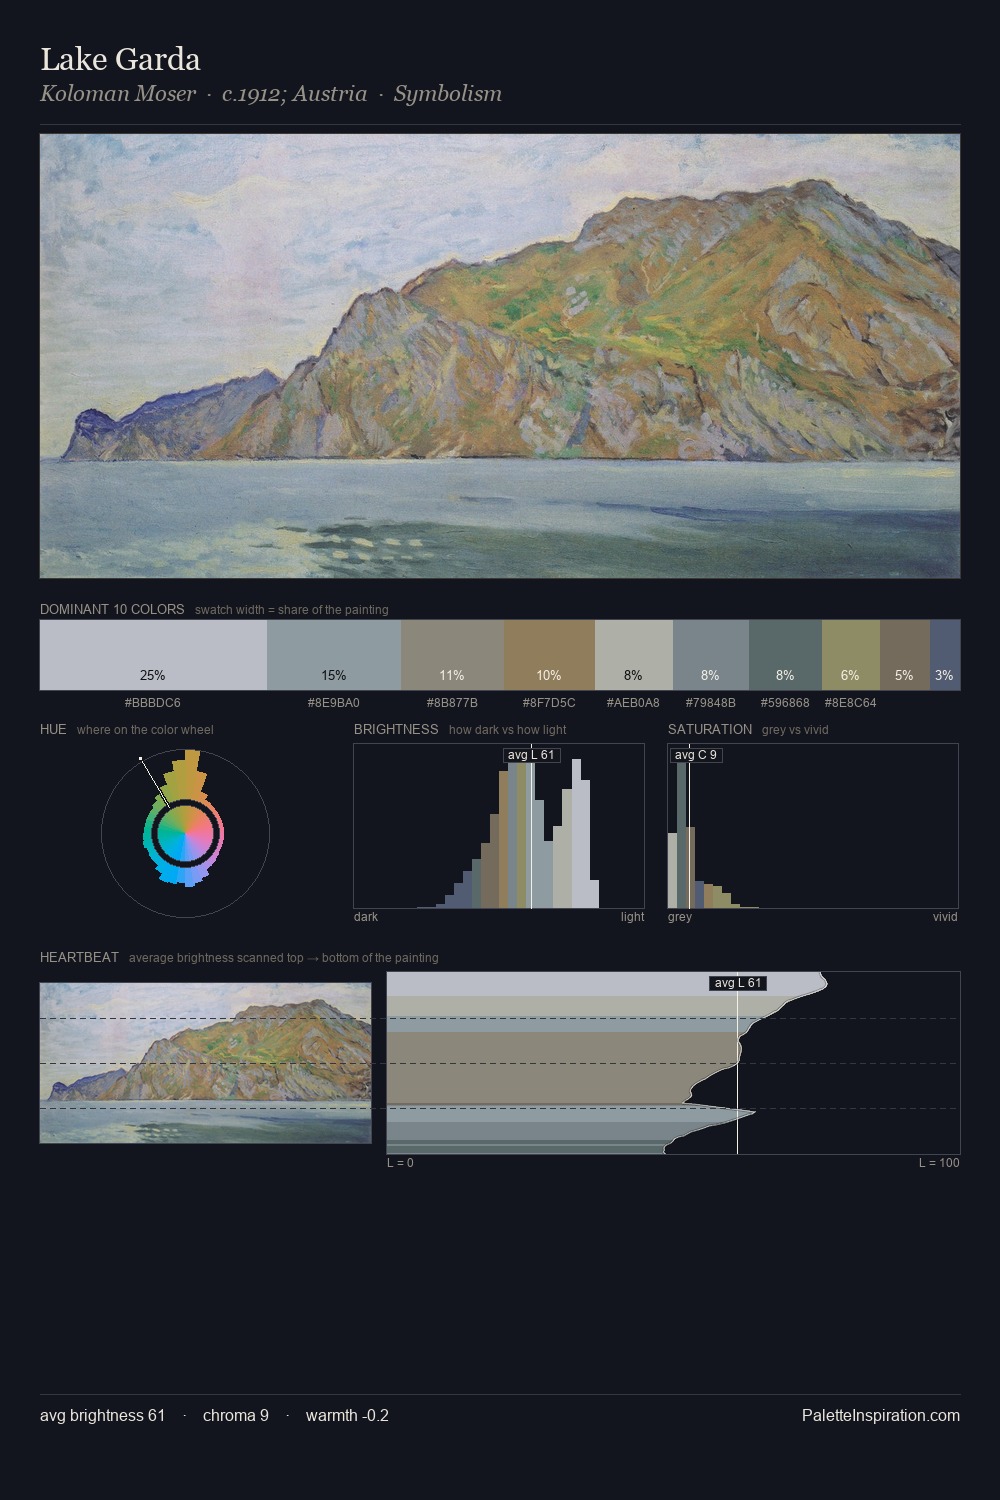Click 'how dark vs how light' caption
The image size is (1000, 1500).
[508, 730]
